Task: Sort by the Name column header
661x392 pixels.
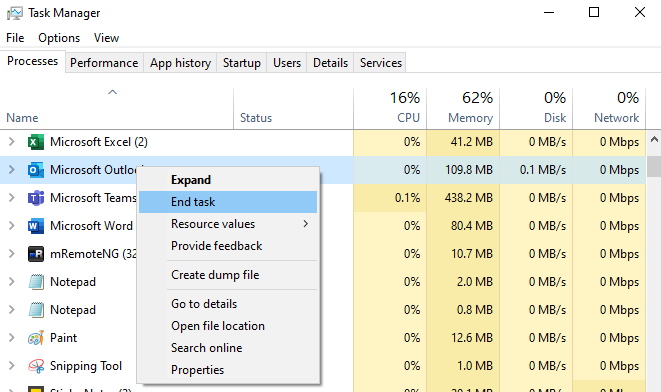Action: tap(117, 108)
